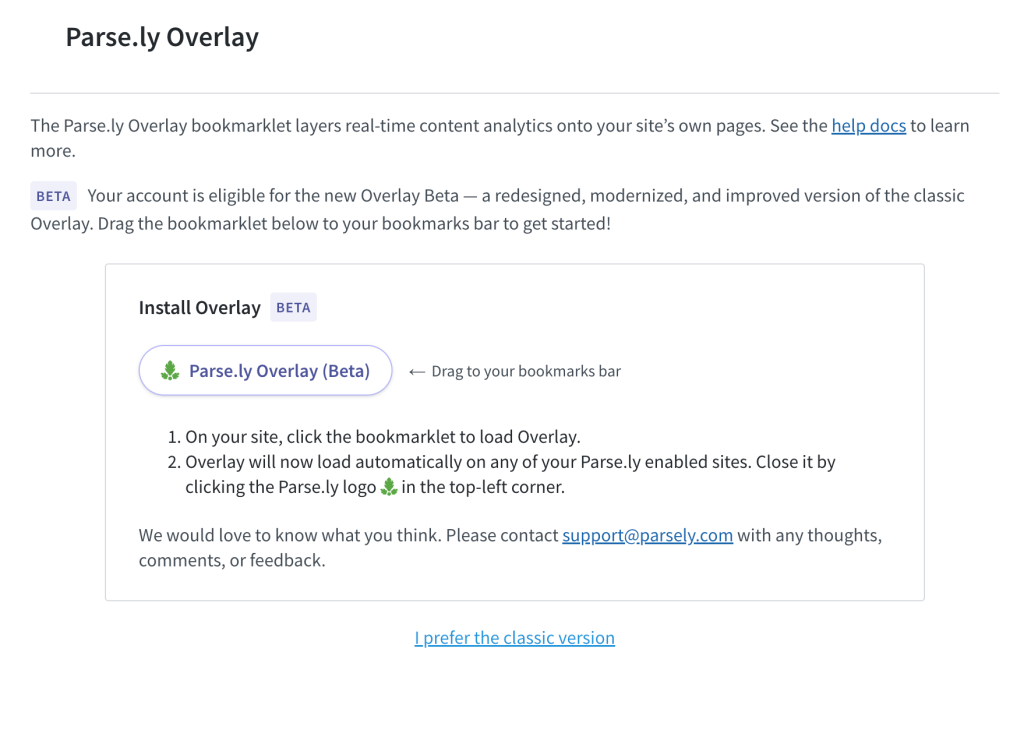Click the Overlay Beta eligibility paragraph text

click(x=498, y=209)
